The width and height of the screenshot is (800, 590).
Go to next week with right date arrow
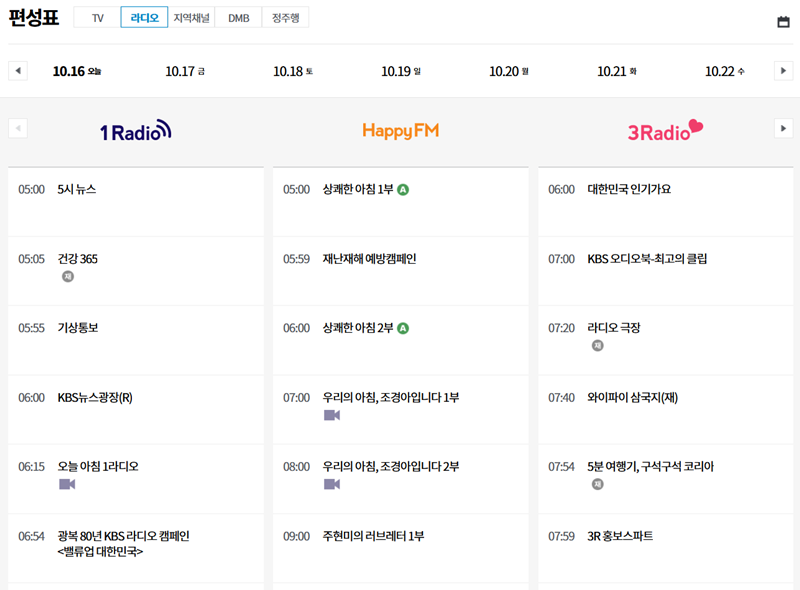[x=783, y=71]
